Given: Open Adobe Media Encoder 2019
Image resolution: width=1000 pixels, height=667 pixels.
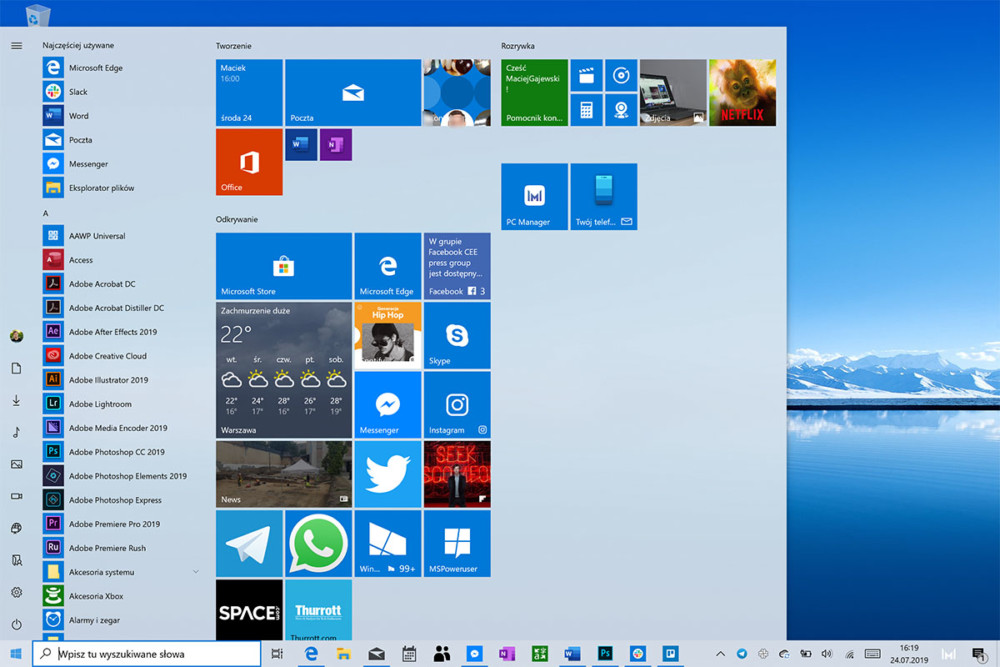Looking at the screenshot, I should [x=121, y=428].
